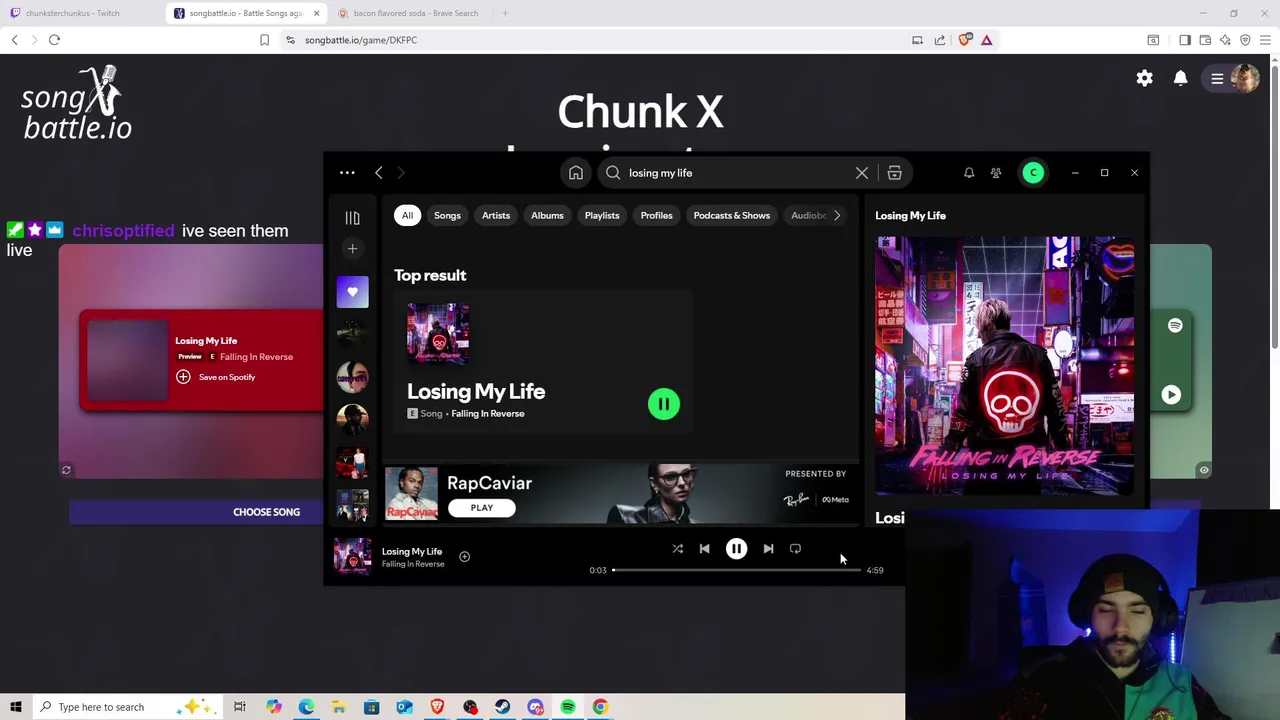Image resolution: width=1280 pixels, height=720 pixels.
Task: Open Spotify notifications bell
Action: [969, 173]
